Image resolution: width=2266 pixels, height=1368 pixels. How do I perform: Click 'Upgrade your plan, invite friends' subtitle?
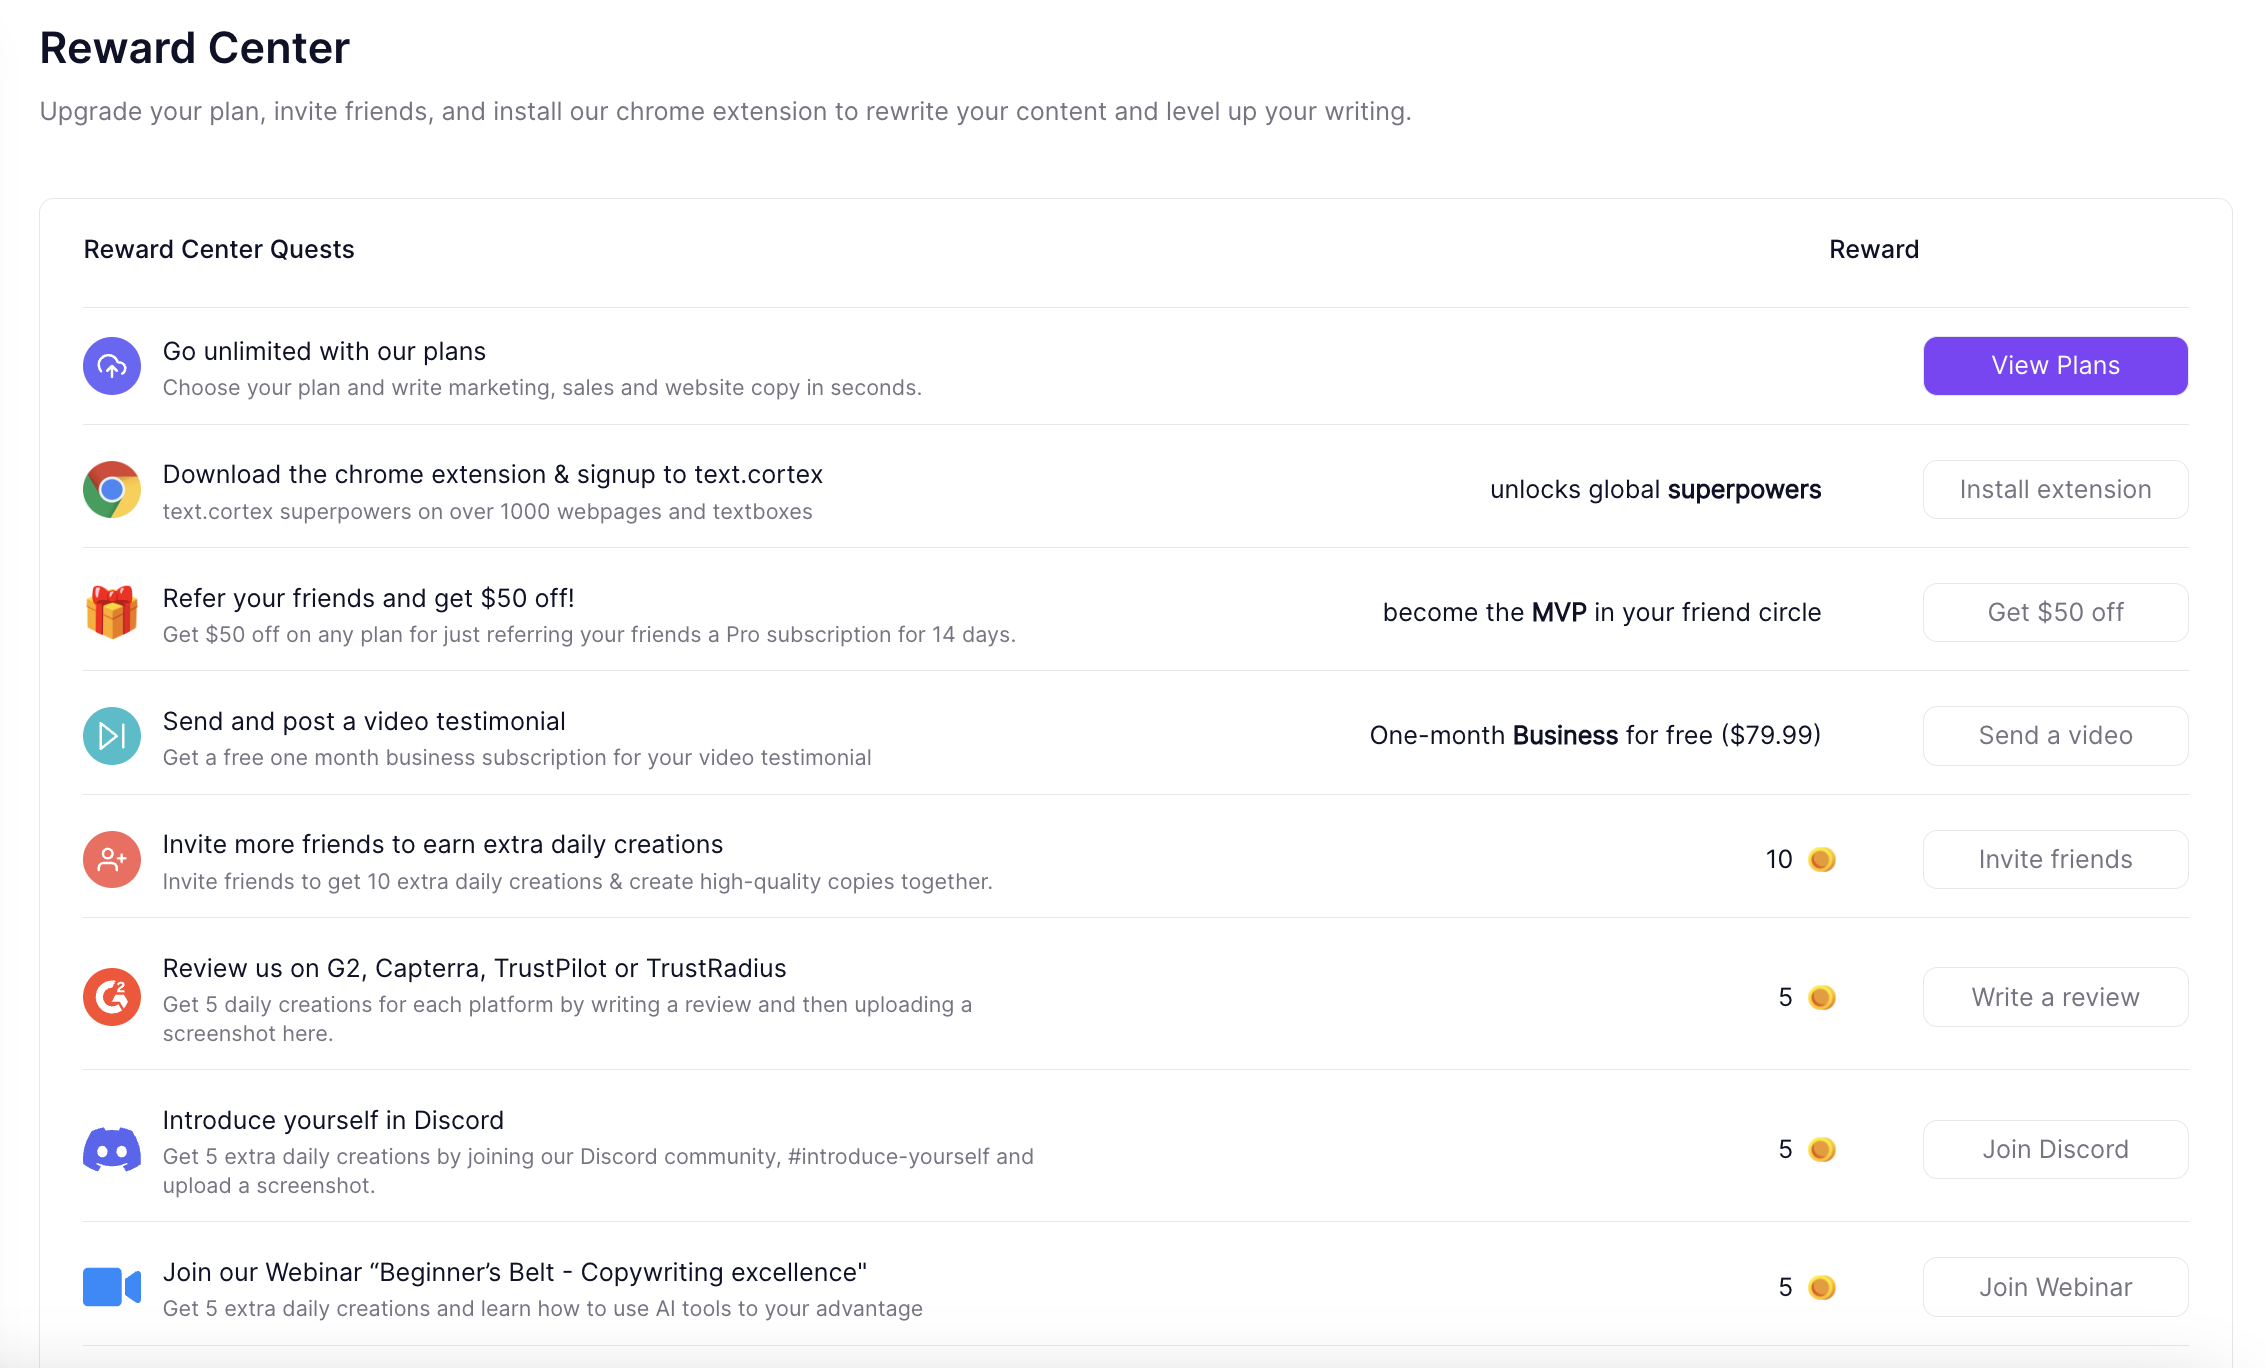[726, 111]
